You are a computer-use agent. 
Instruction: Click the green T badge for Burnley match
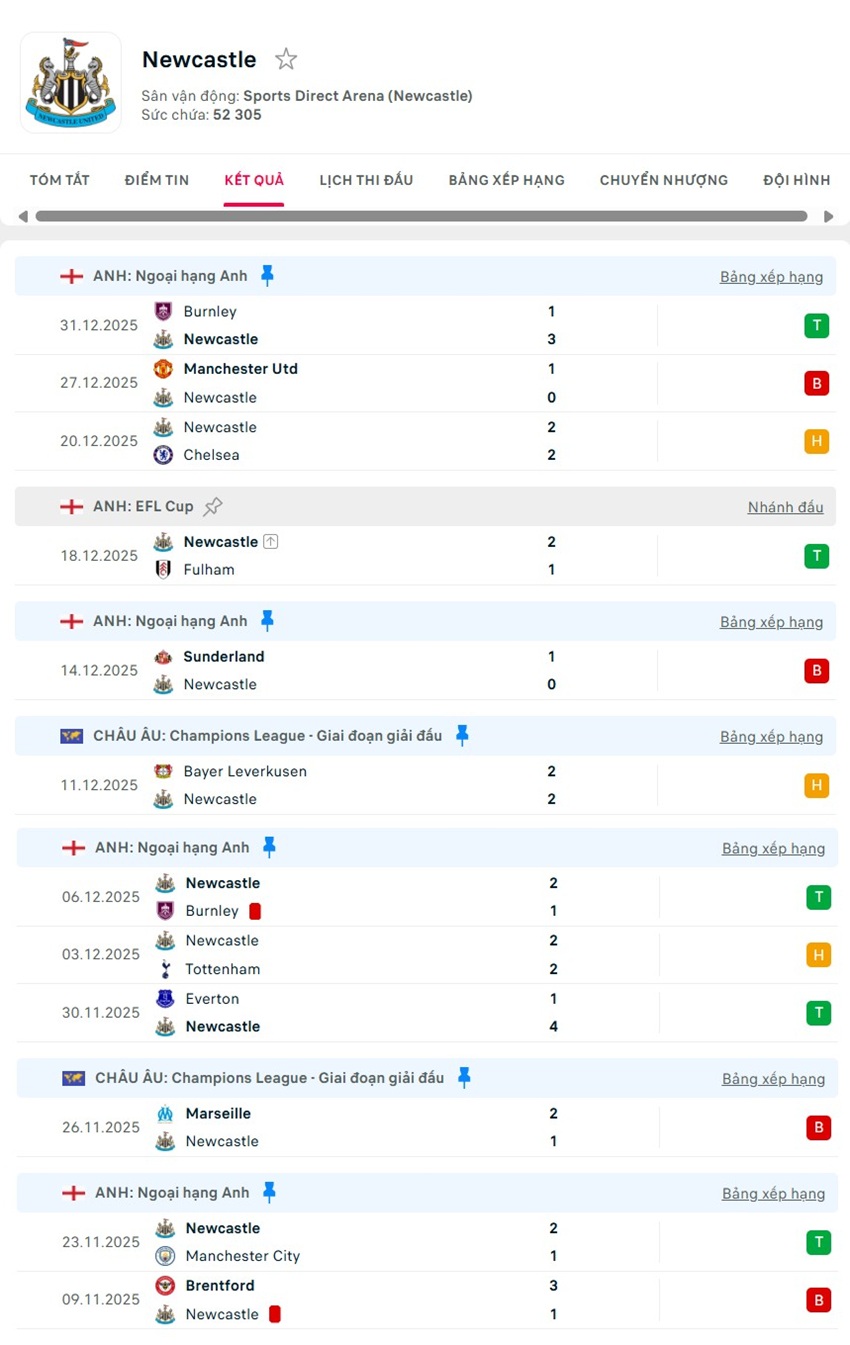pyautogui.click(x=817, y=325)
